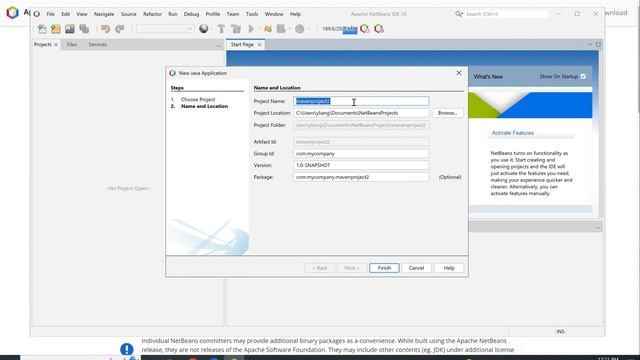The width and height of the screenshot is (640, 360).
Task: Open the project configuration combo box
Action: pyautogui.click(x=164, y=29)
